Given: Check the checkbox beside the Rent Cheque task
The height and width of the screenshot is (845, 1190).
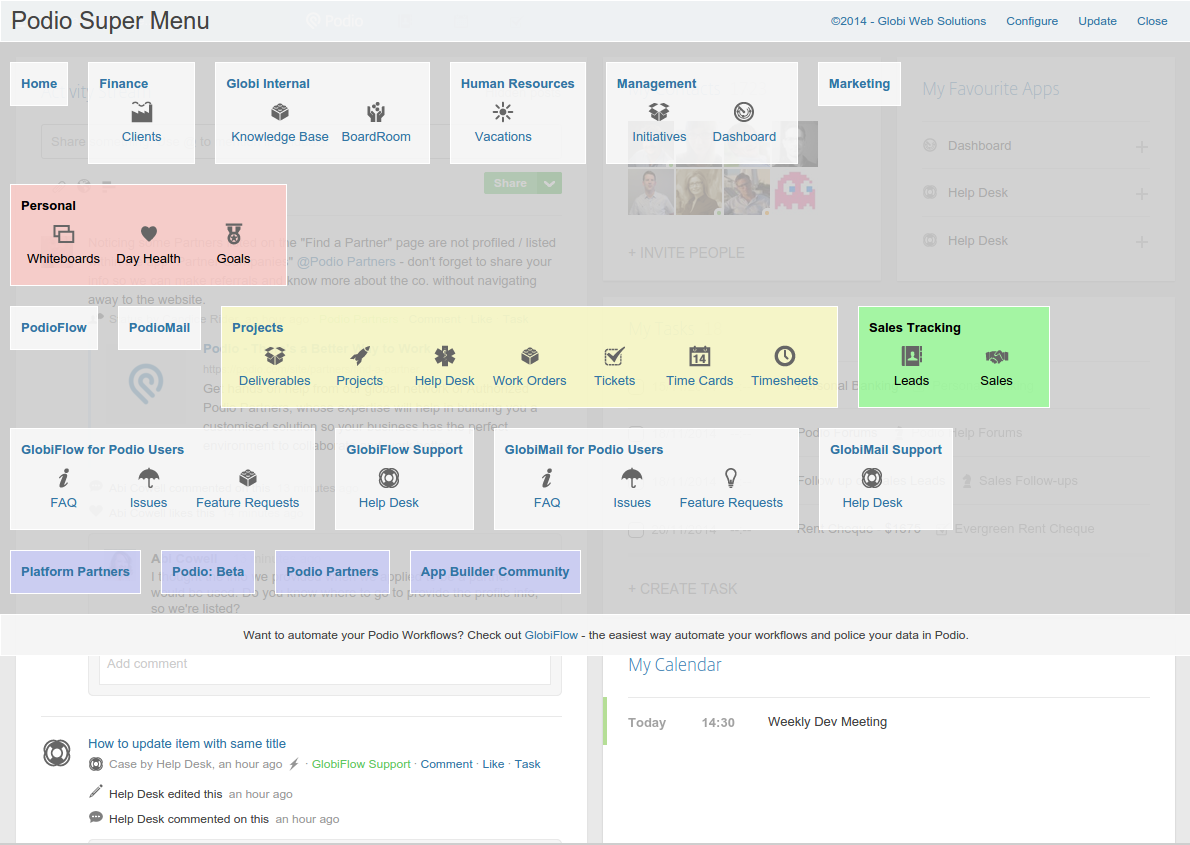Looking at the screenshot, I should (636, 529).
